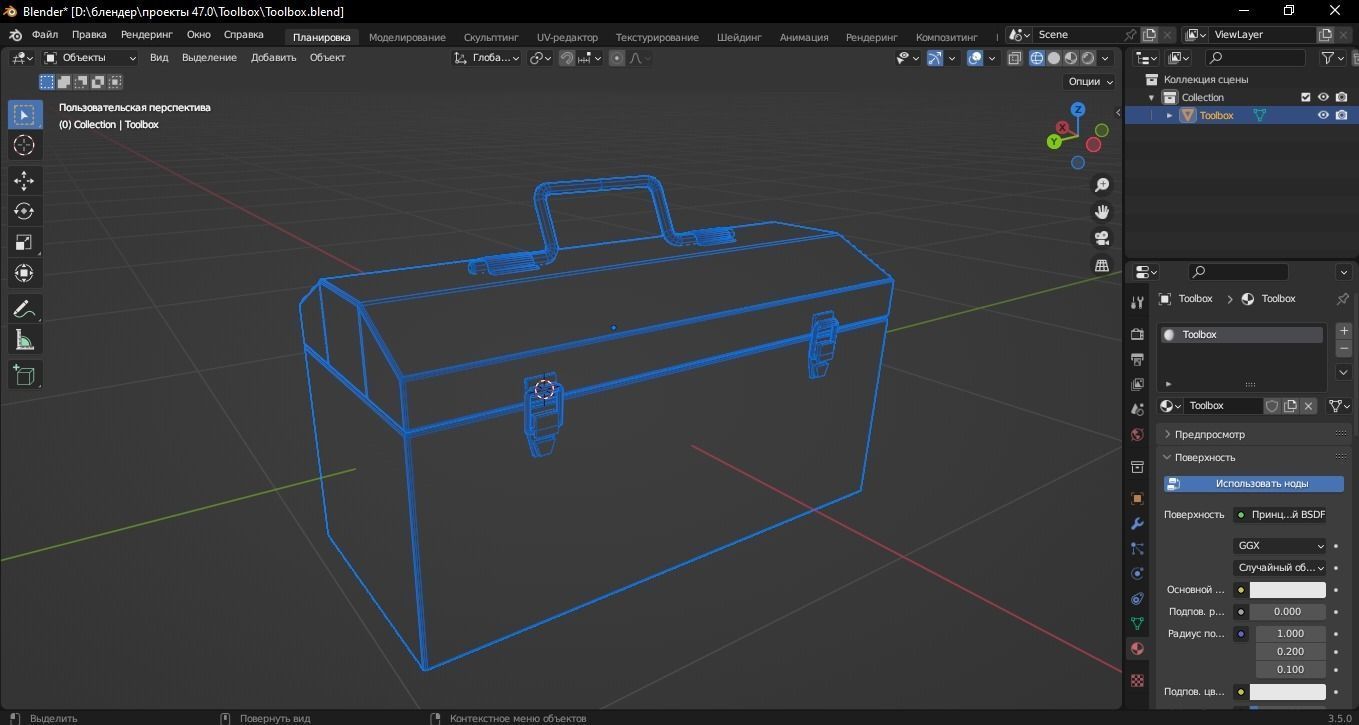Open the Render properties tab (camera icon)
Viewport: 1359px width, 725px height.
point(1137,333)
